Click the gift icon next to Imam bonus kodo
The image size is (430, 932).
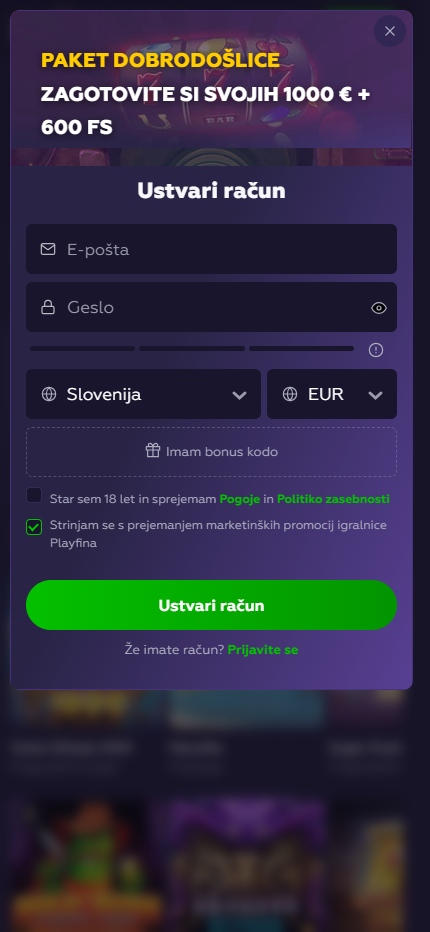[153, 451]
